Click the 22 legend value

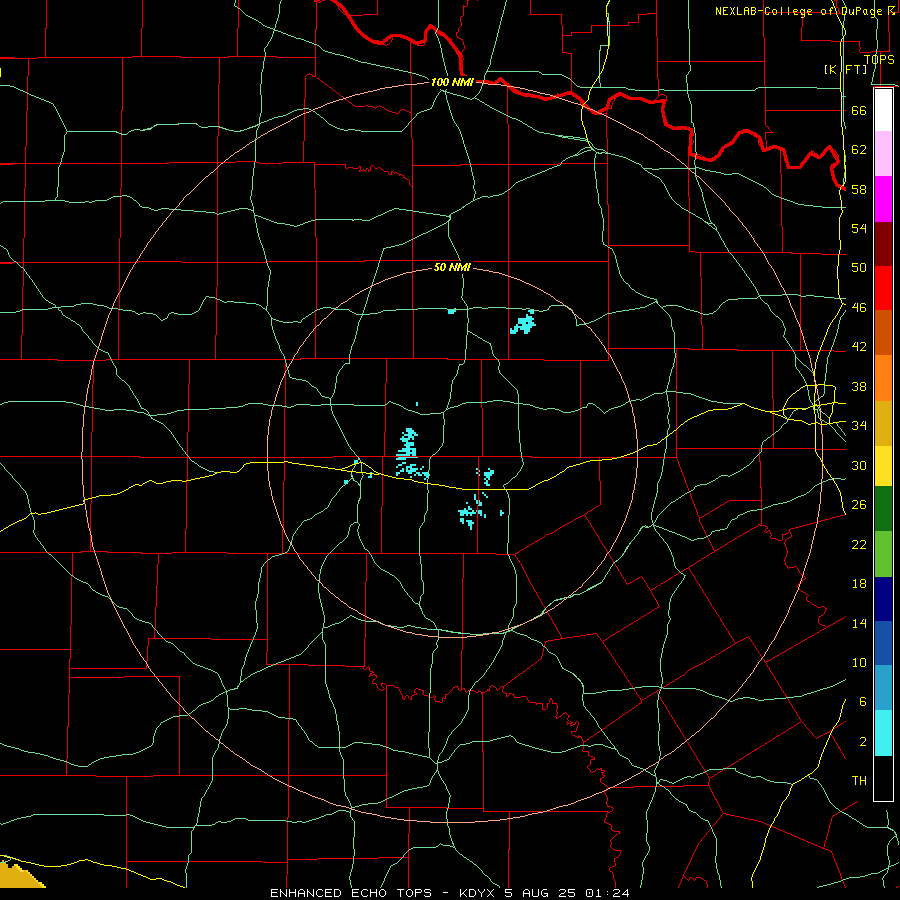tap(859, 545)
